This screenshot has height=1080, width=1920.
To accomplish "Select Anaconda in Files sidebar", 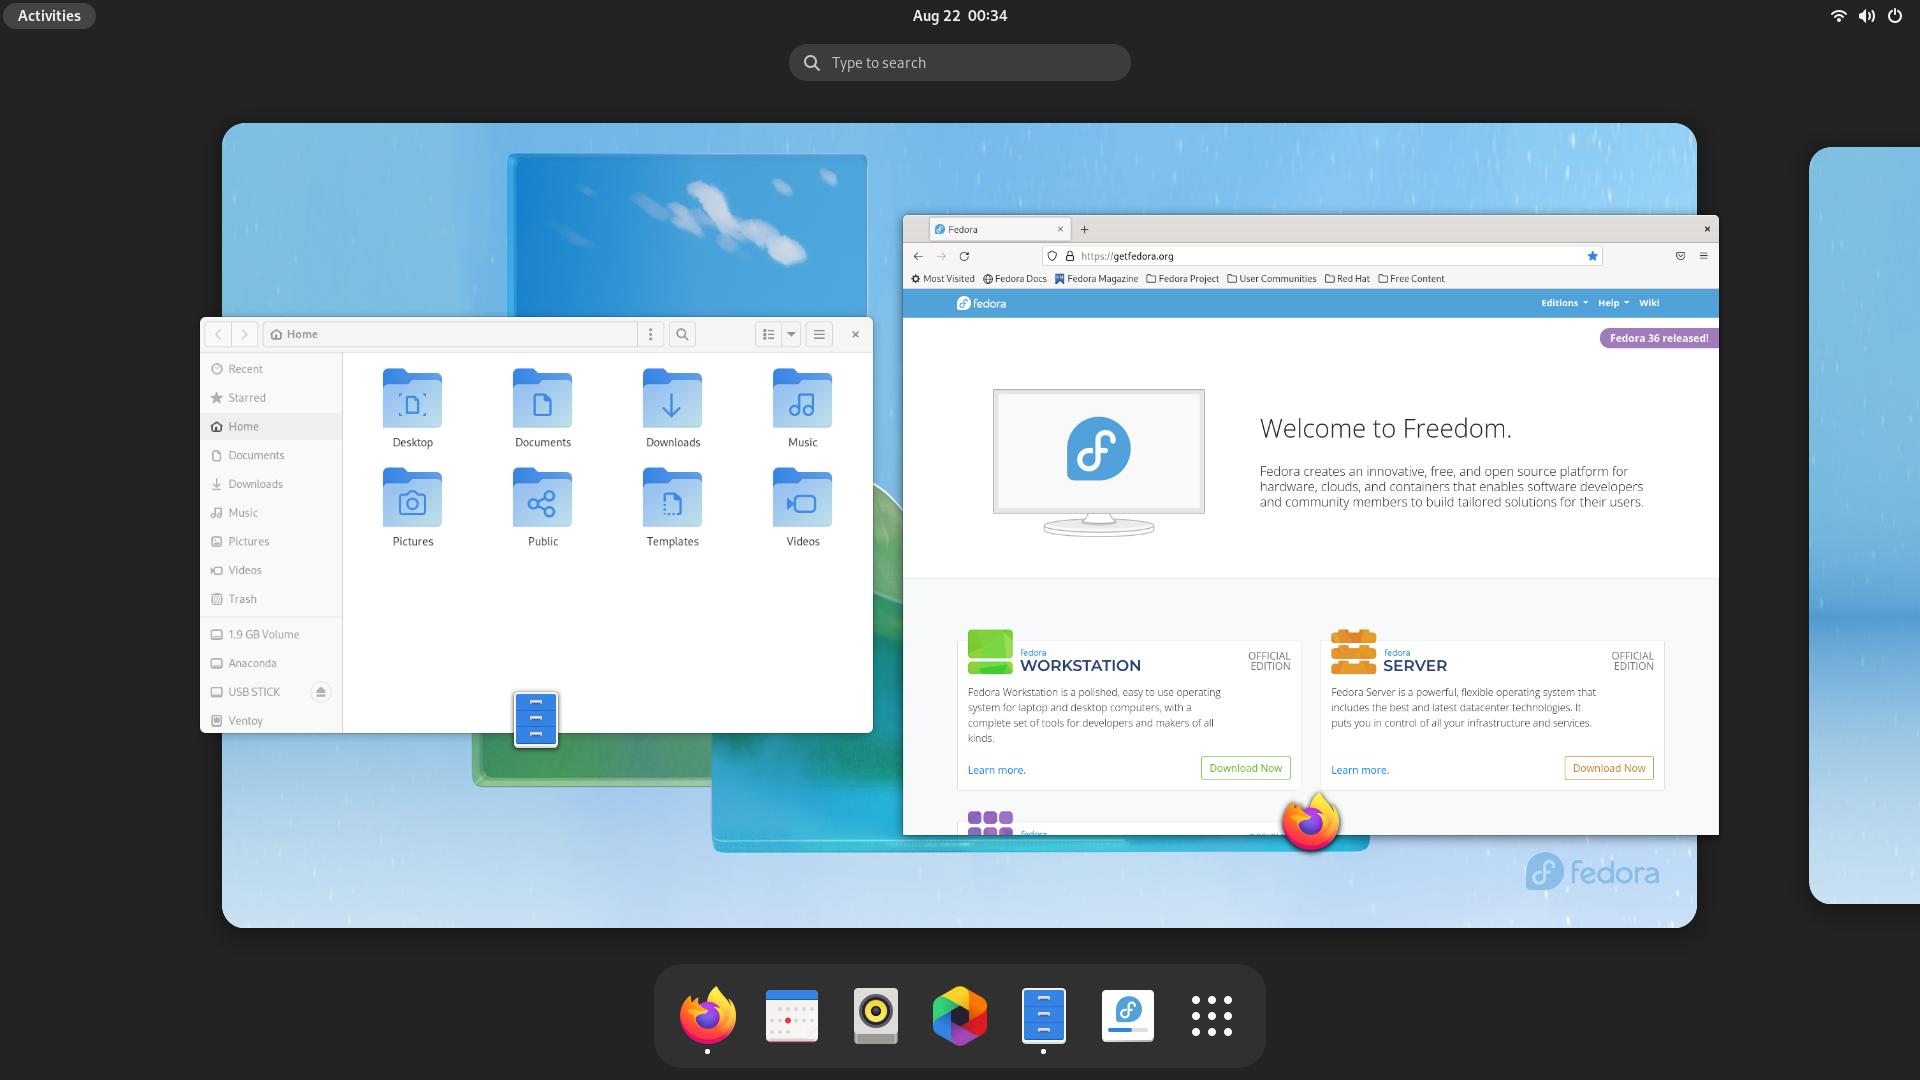I will (271, 663).
